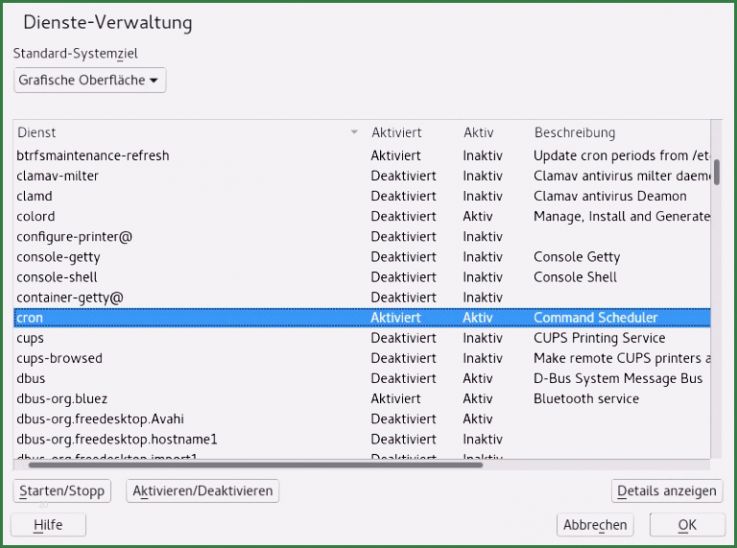Viewport: 737px width, 548px height.
Task: Click the vertical scrollbar thumb
Action: [x=716, y=170]
